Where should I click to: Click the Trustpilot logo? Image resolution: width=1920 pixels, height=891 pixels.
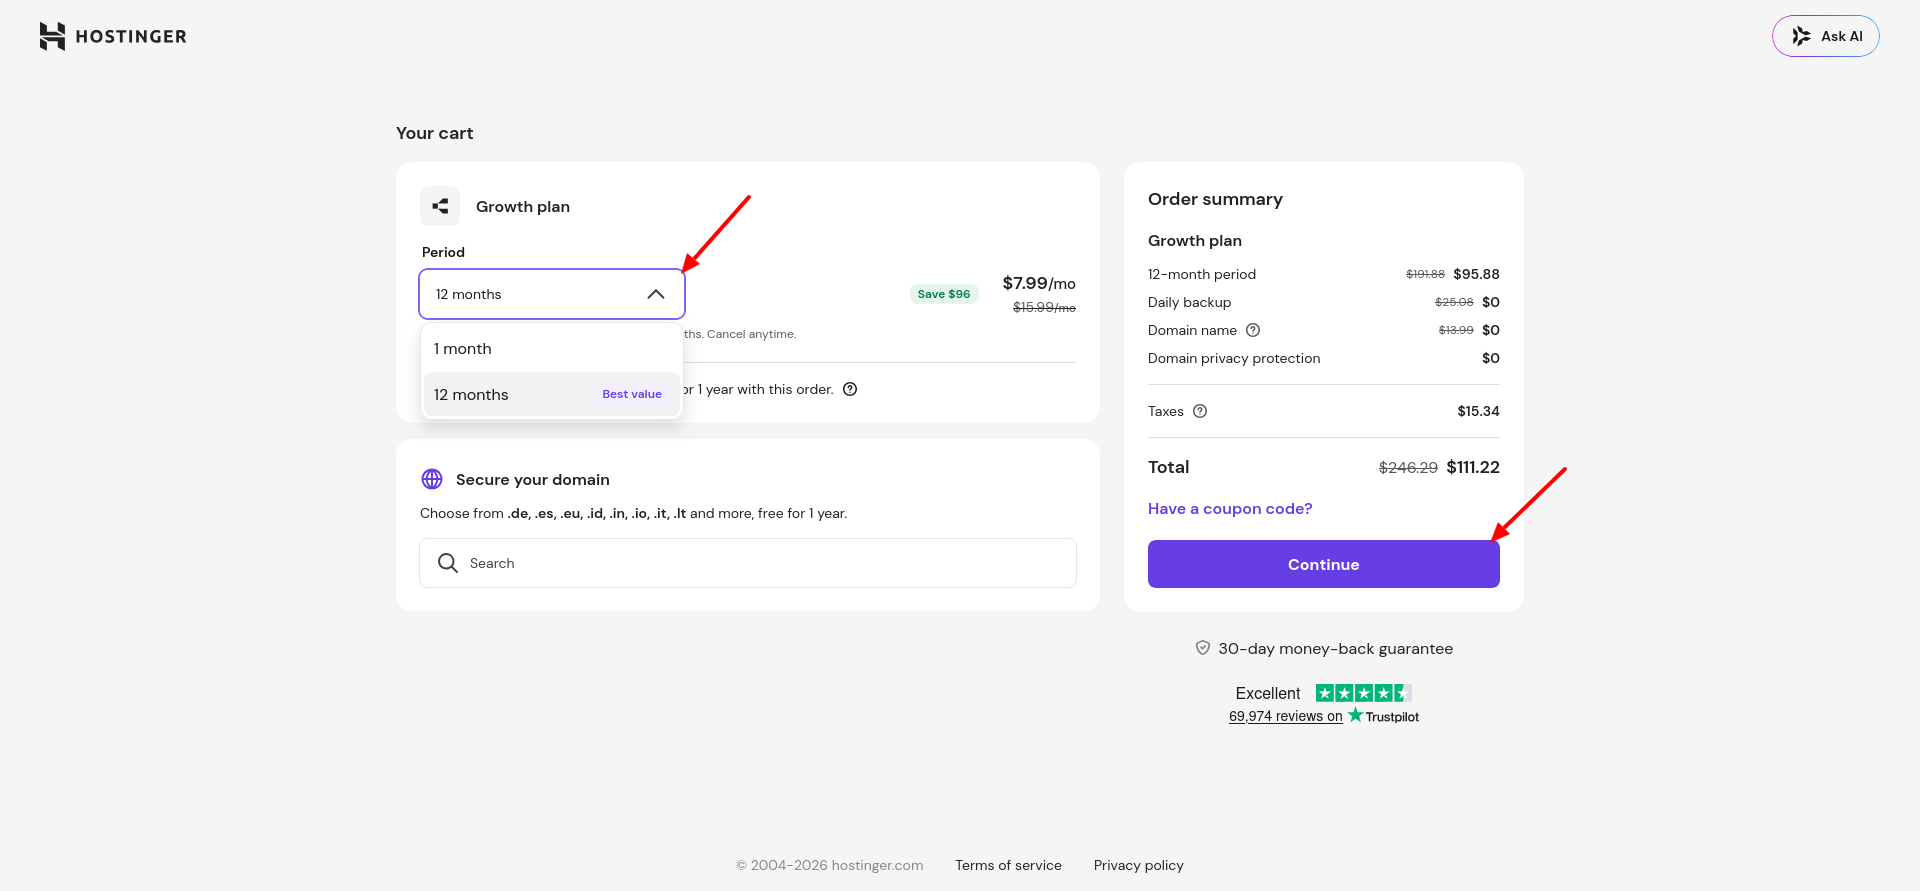[1383, 715]
